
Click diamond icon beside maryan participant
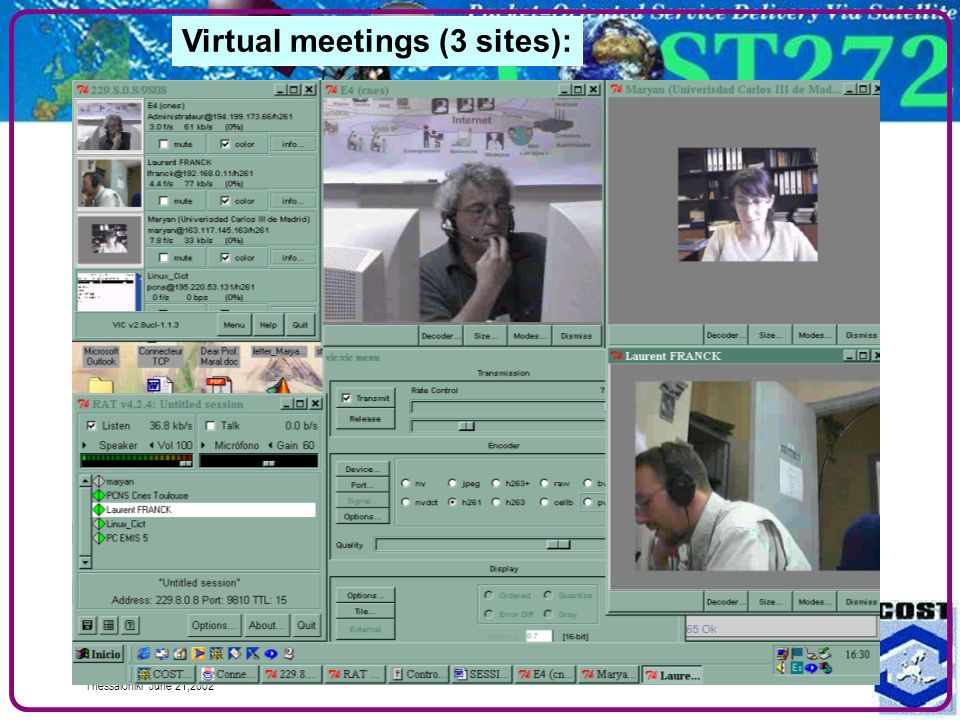coord(99,481)
